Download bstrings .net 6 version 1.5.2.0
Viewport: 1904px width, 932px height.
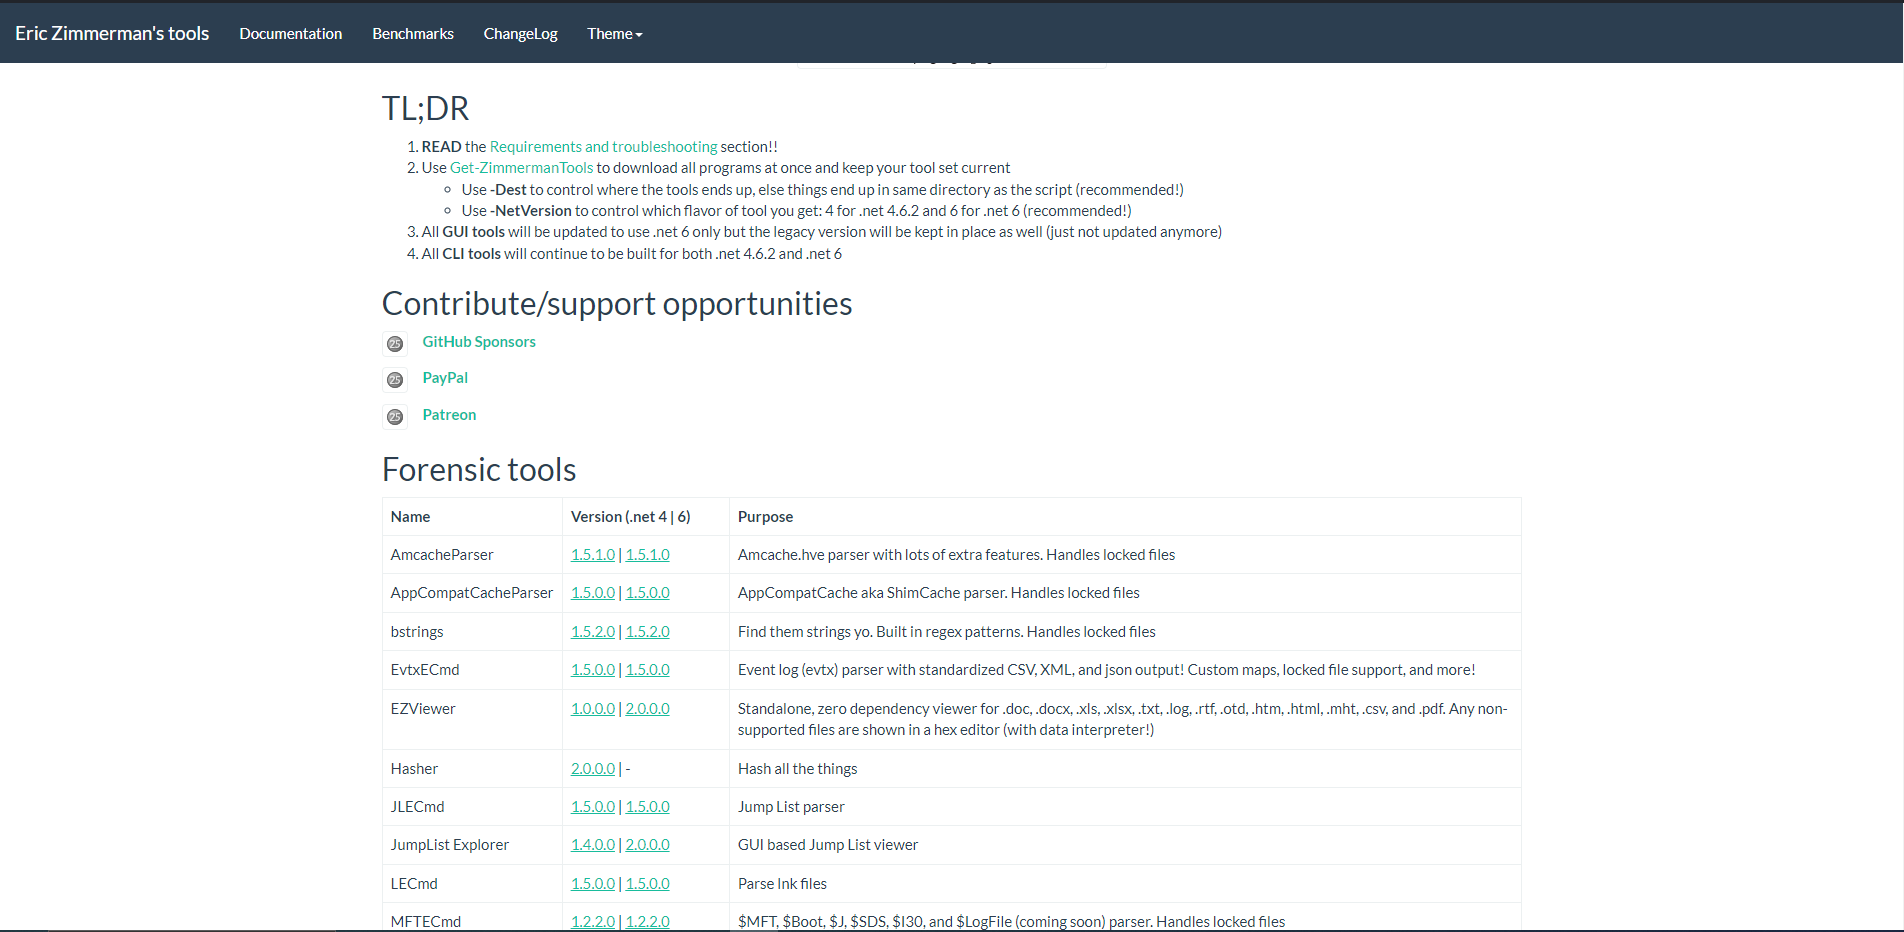coord(648,632)
